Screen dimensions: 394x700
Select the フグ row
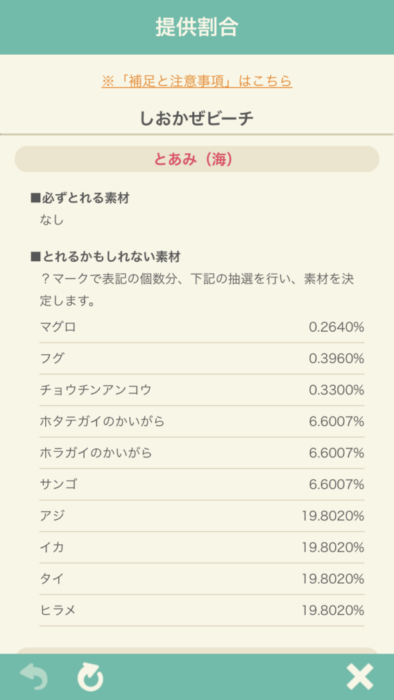coord(202,358)
